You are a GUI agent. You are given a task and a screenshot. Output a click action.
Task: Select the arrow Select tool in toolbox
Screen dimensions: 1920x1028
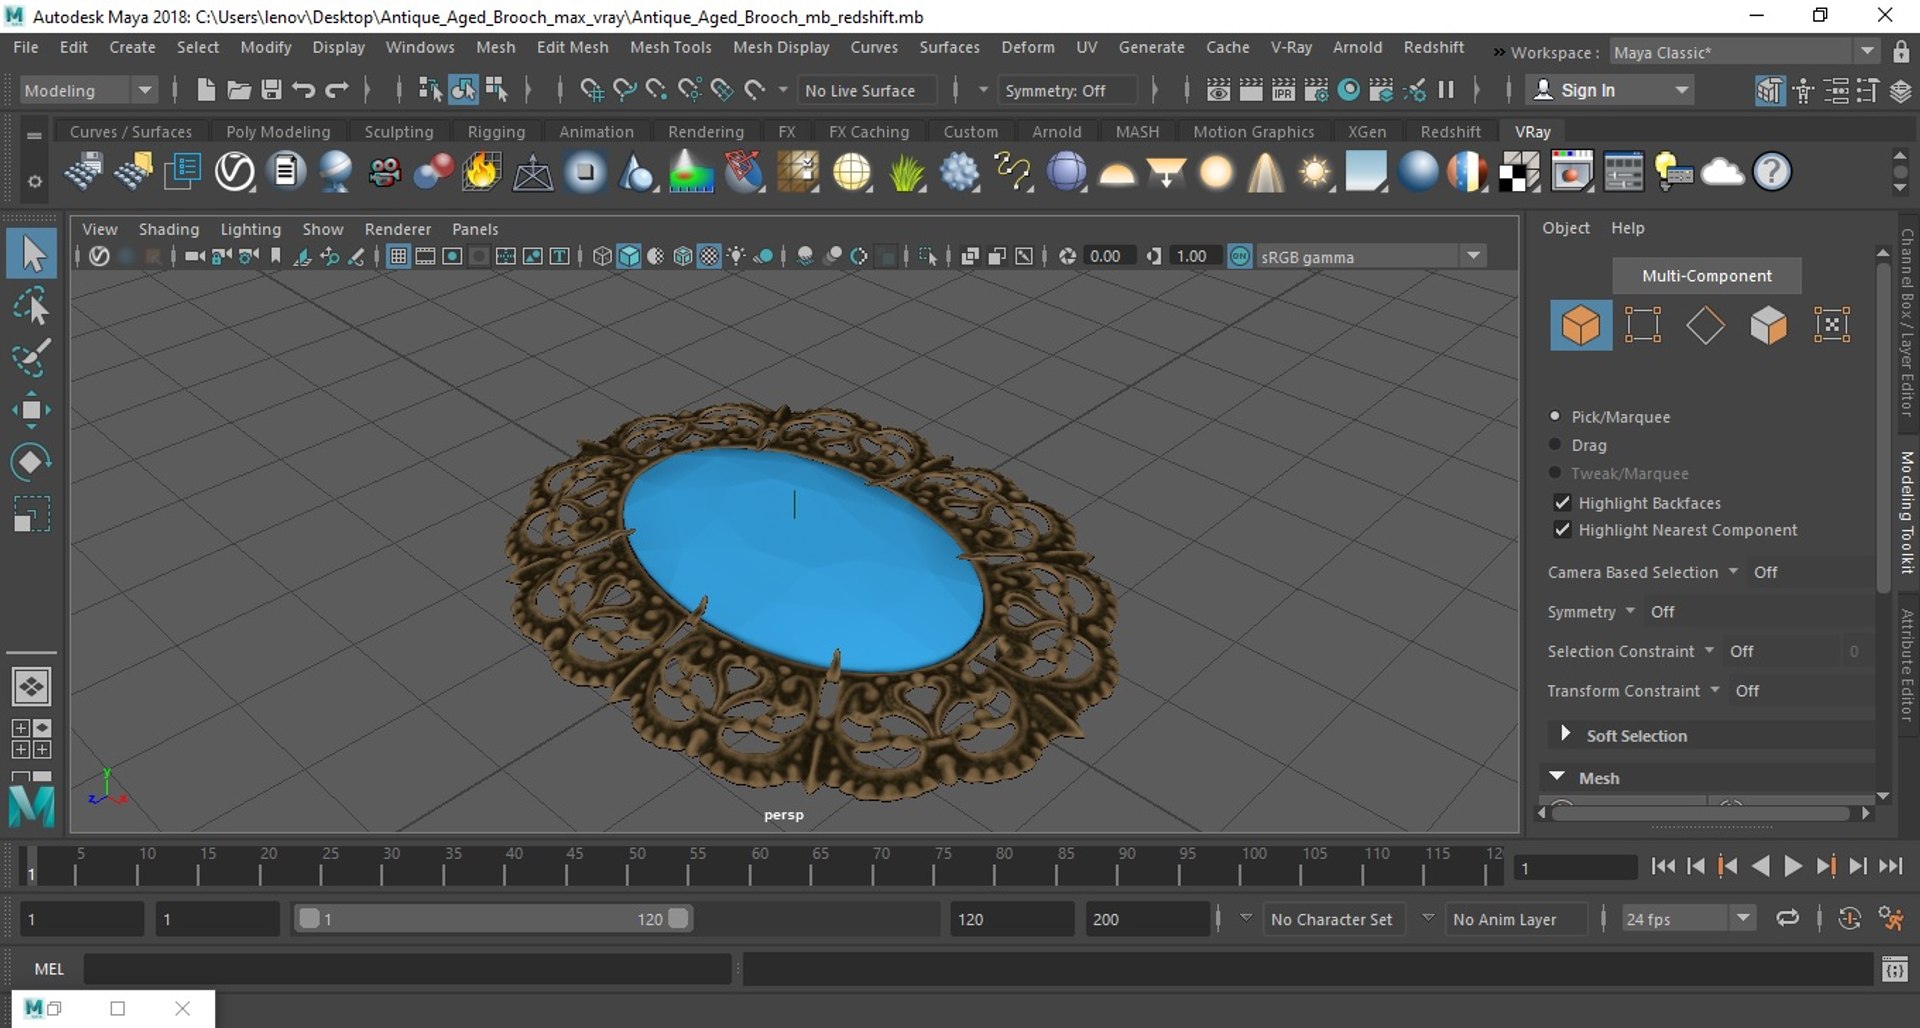32,254
